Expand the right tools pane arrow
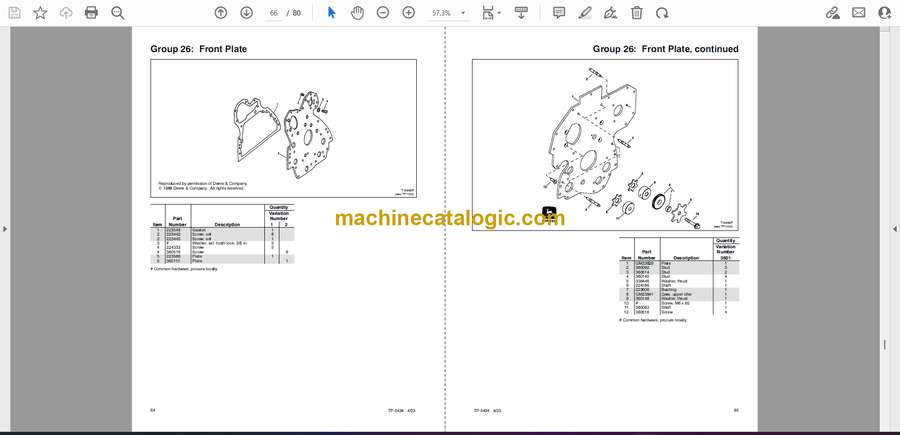Image resolution: width=900 pixels, height=435 pixels. click(895, 229)
